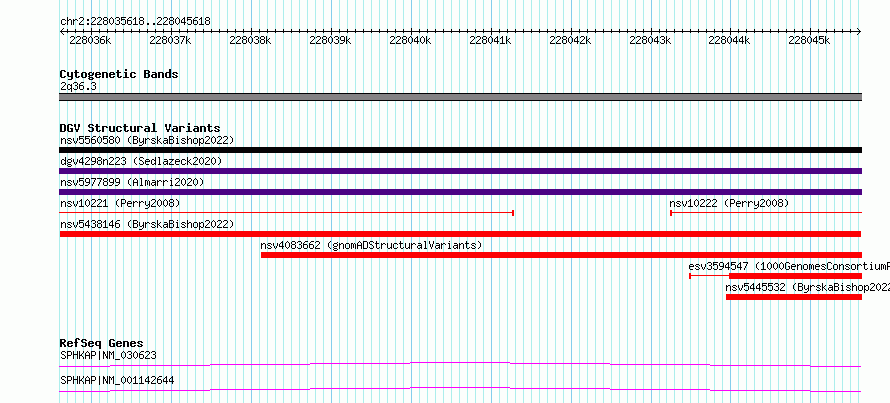Viewport: 890px width, 403px height.
Task: Open the nsv5445532 red variant bar
Action: click(x=794, y=297)
